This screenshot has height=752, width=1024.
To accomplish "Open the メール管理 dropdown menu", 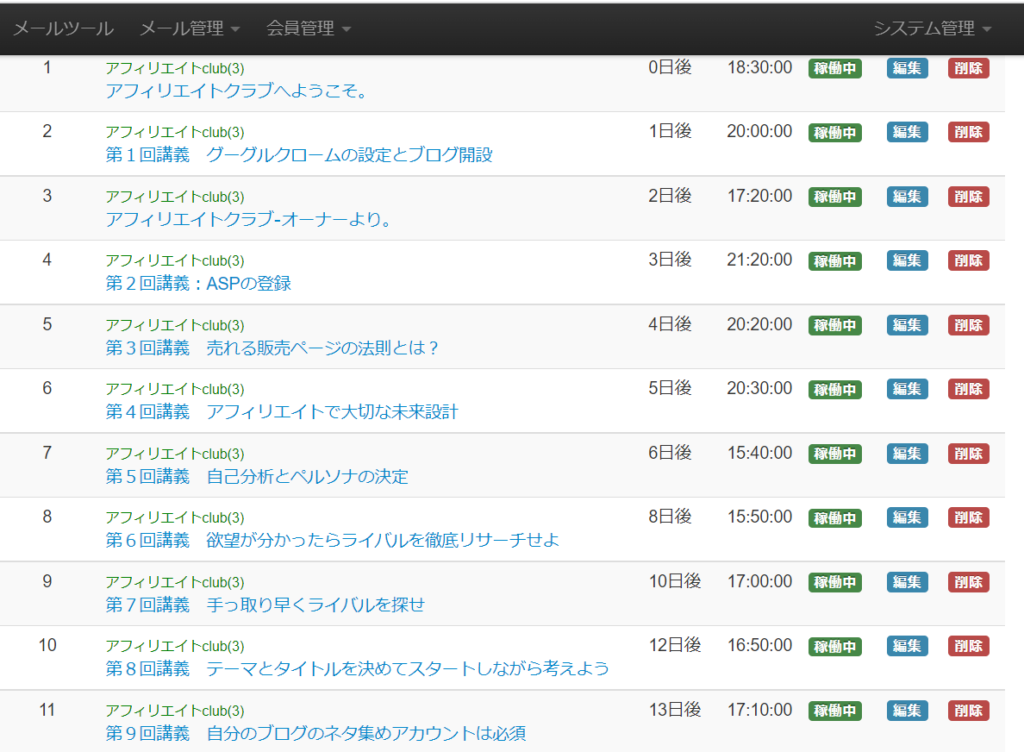I will (189, 28).
